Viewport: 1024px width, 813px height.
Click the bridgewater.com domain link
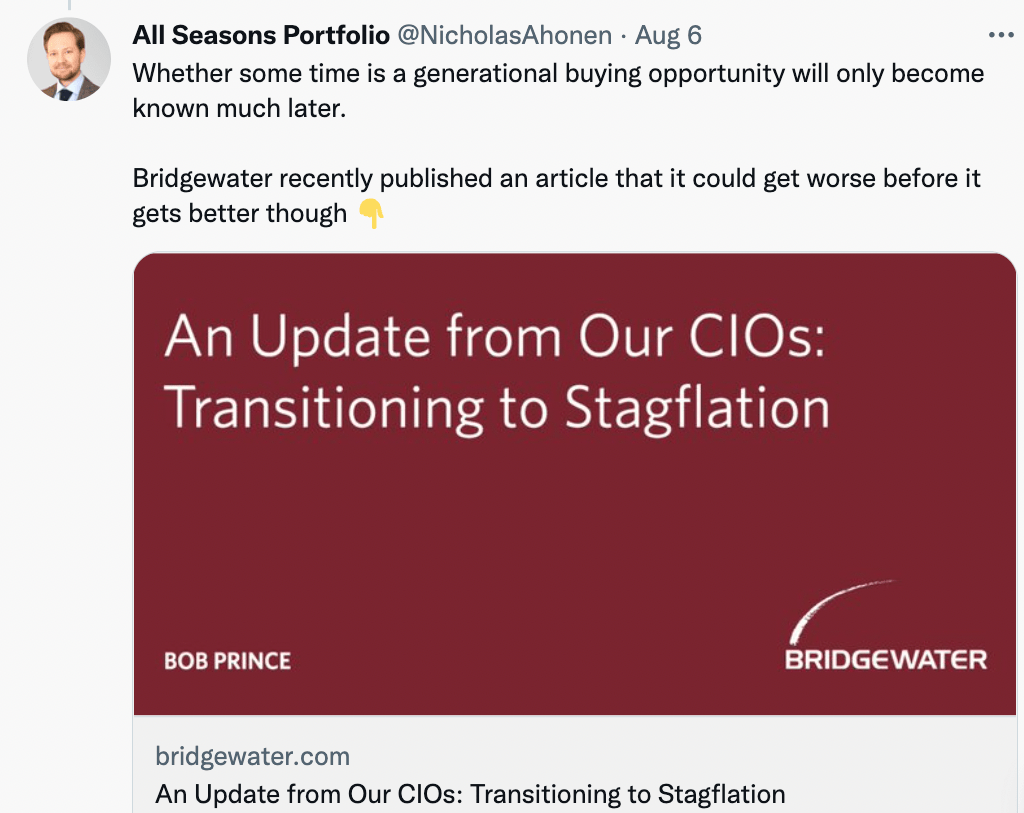pos(253,756)
